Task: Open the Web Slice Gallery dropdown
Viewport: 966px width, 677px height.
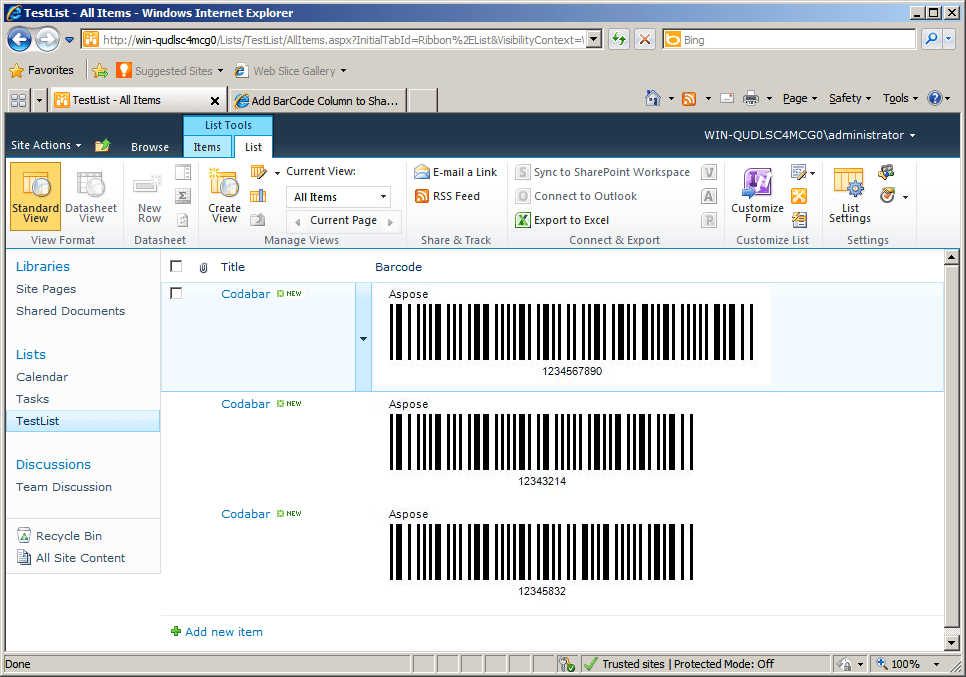Action: tap(343, 71)
